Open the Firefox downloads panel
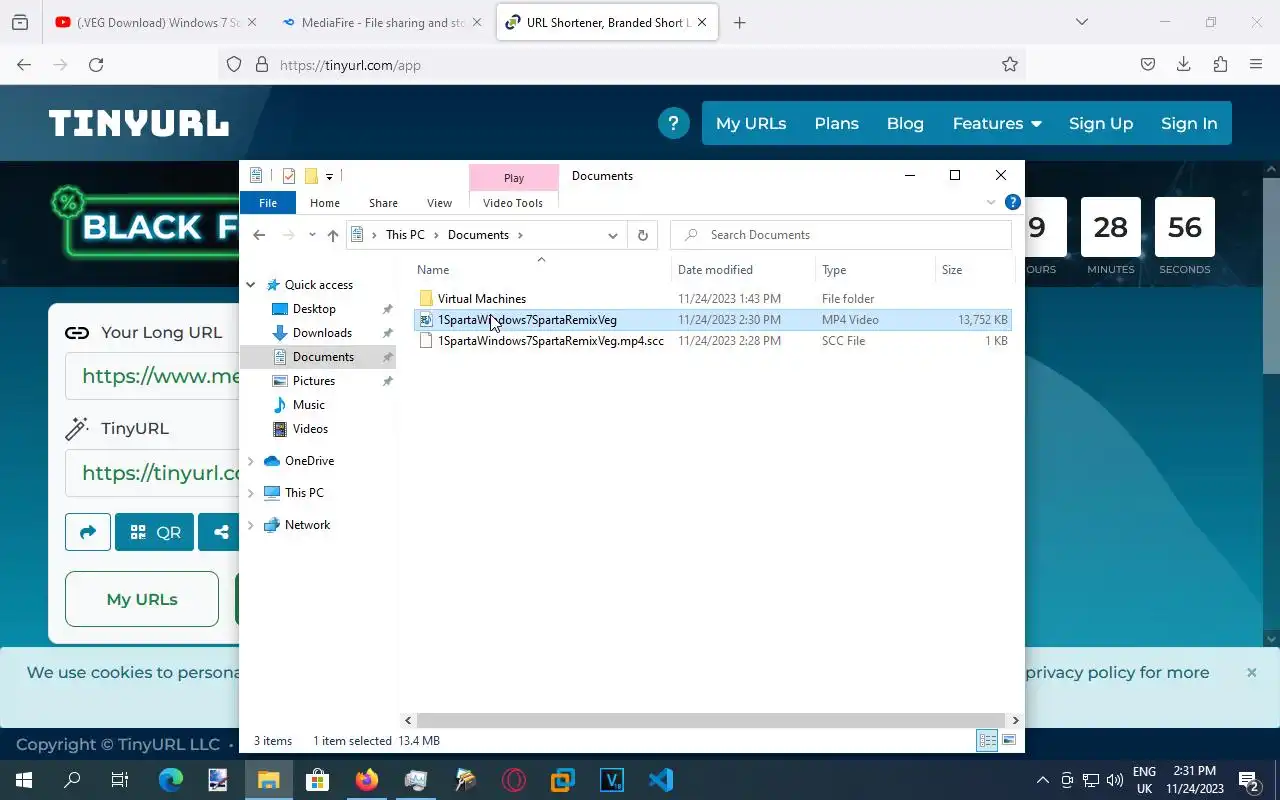 tap(1184, 65)
